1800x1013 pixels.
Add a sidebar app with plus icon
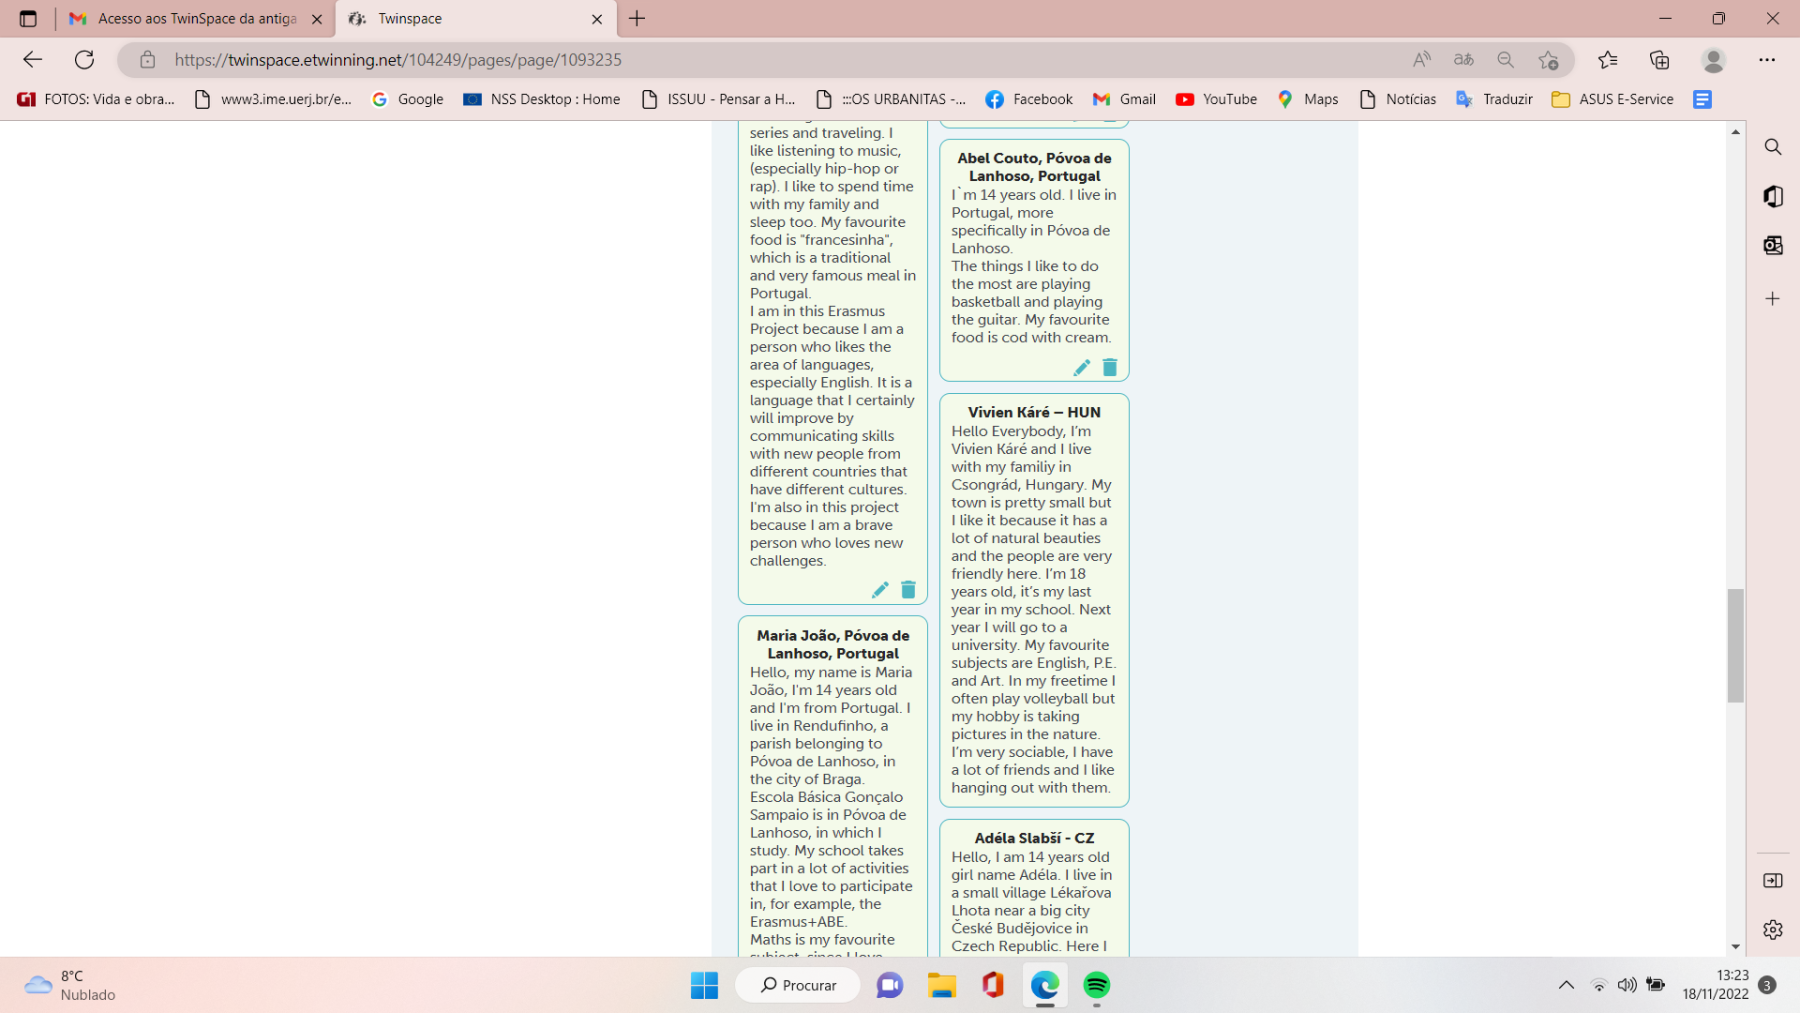1773,299
